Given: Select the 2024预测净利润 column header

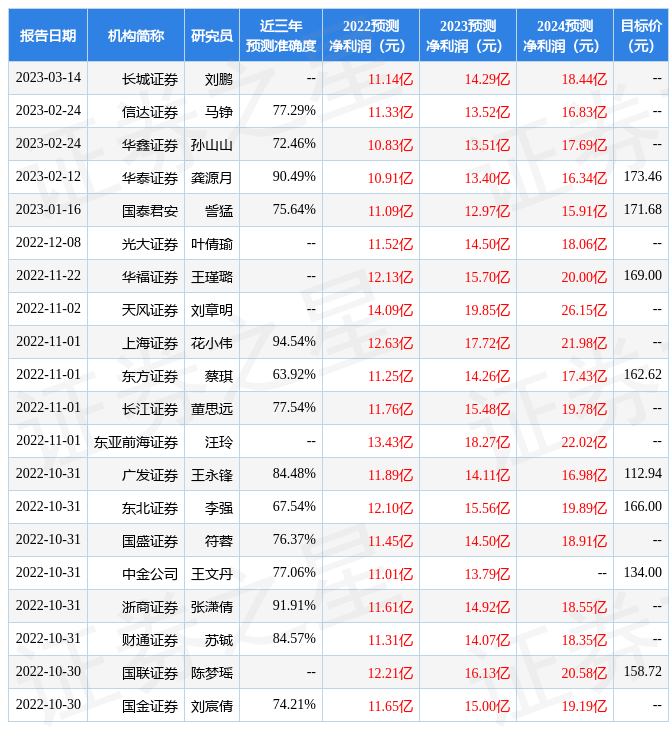Looking at the screenshot, I should [564, 36].
